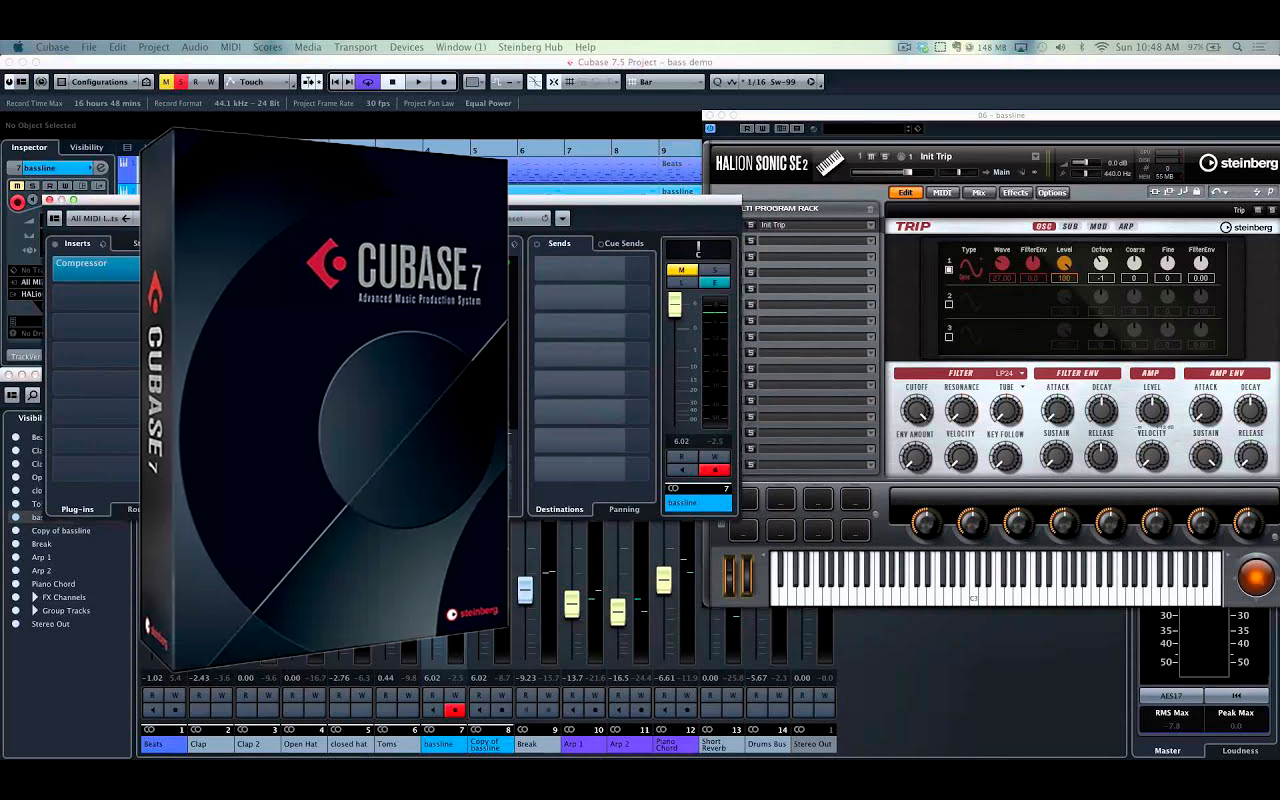Open the Project menu
Viewport: 1280px width, 800px height.
tap(154, 47)
